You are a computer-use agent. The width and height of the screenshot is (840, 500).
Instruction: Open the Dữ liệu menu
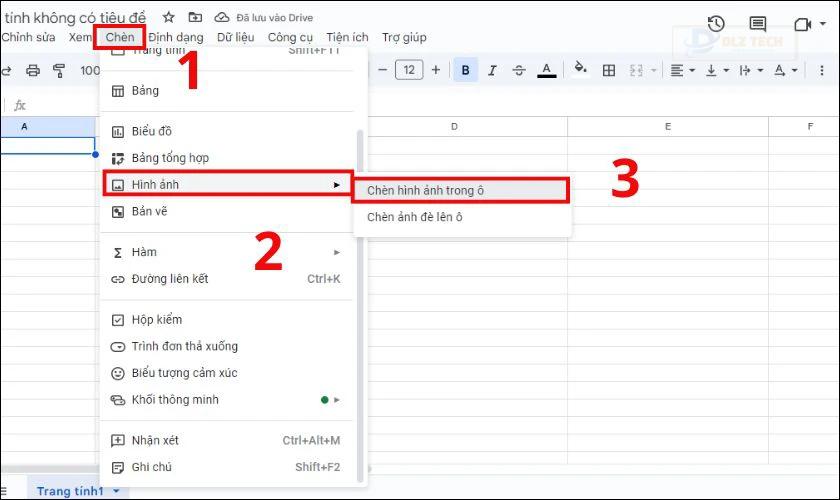coord(235,37)
